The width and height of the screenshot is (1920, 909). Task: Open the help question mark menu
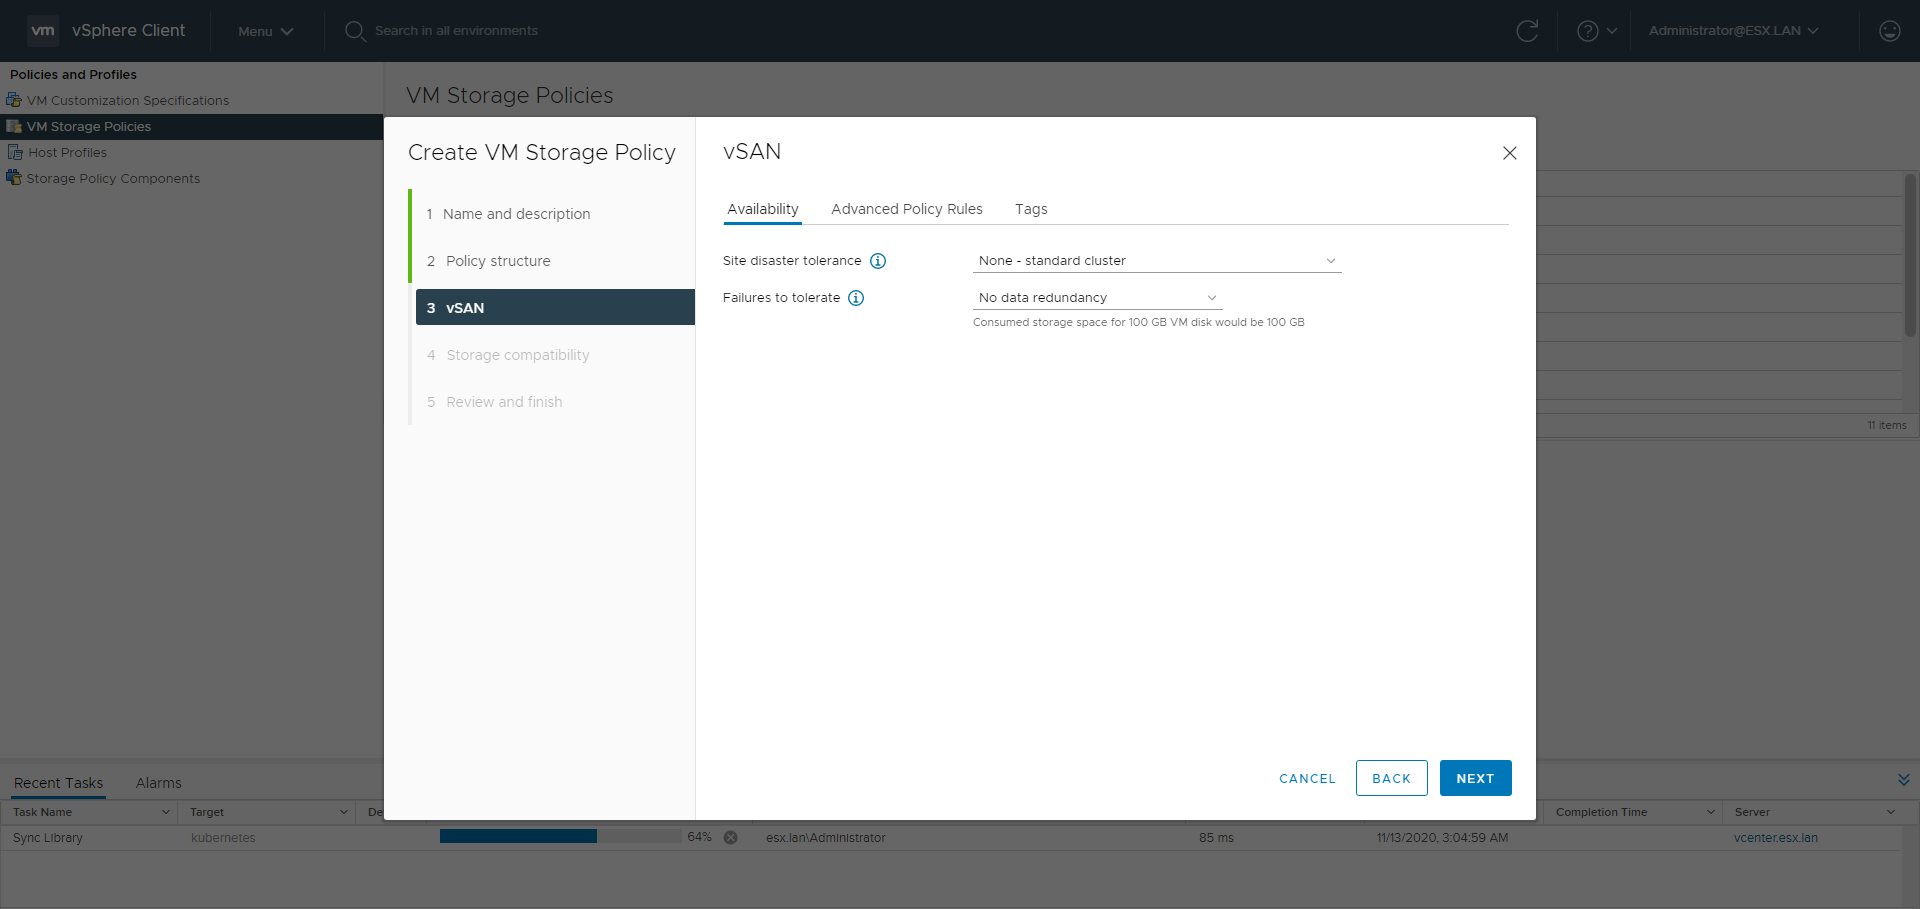click(x=1596, y=31)
